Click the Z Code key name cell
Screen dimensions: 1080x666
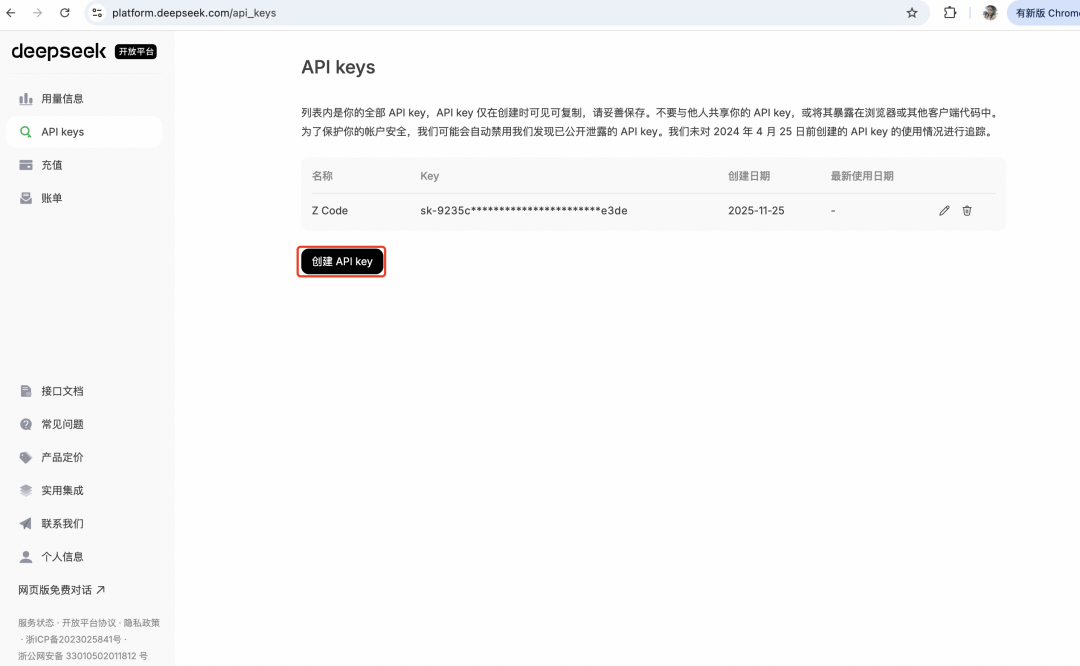[330, 211]
